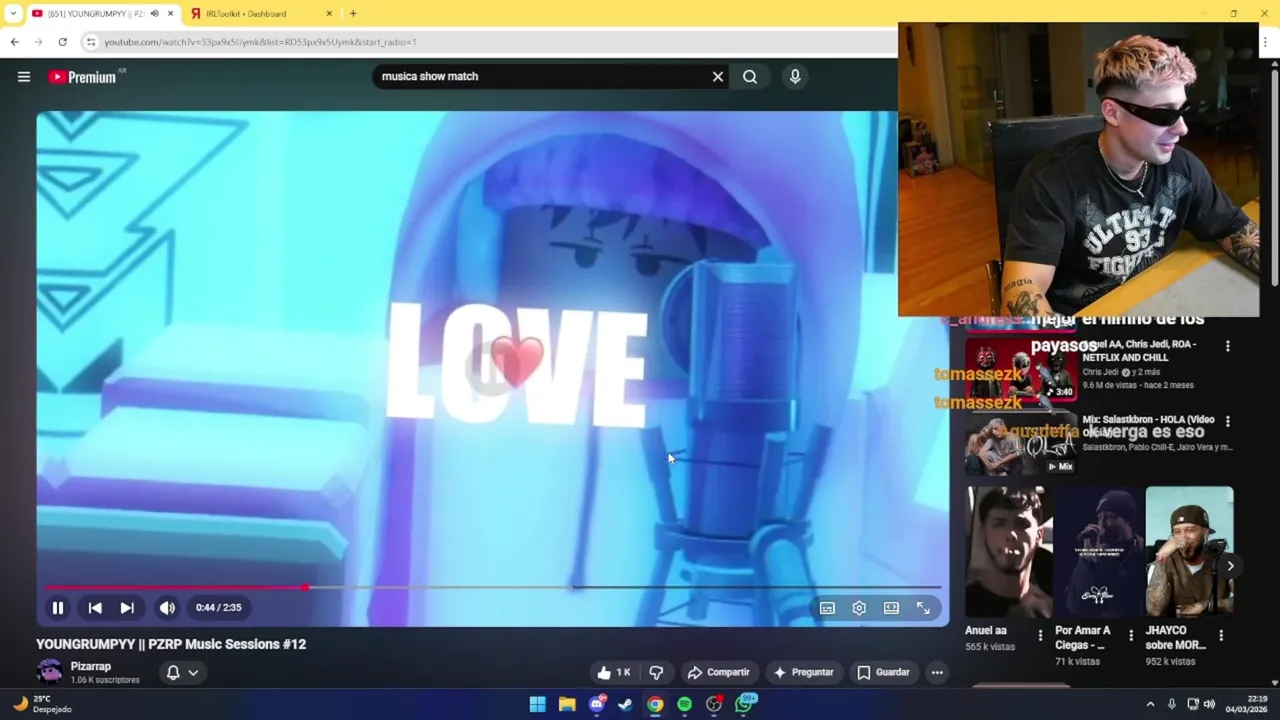1280x720 pixels.
Task: Start voice search with microphone
Action: pos(795,76)
